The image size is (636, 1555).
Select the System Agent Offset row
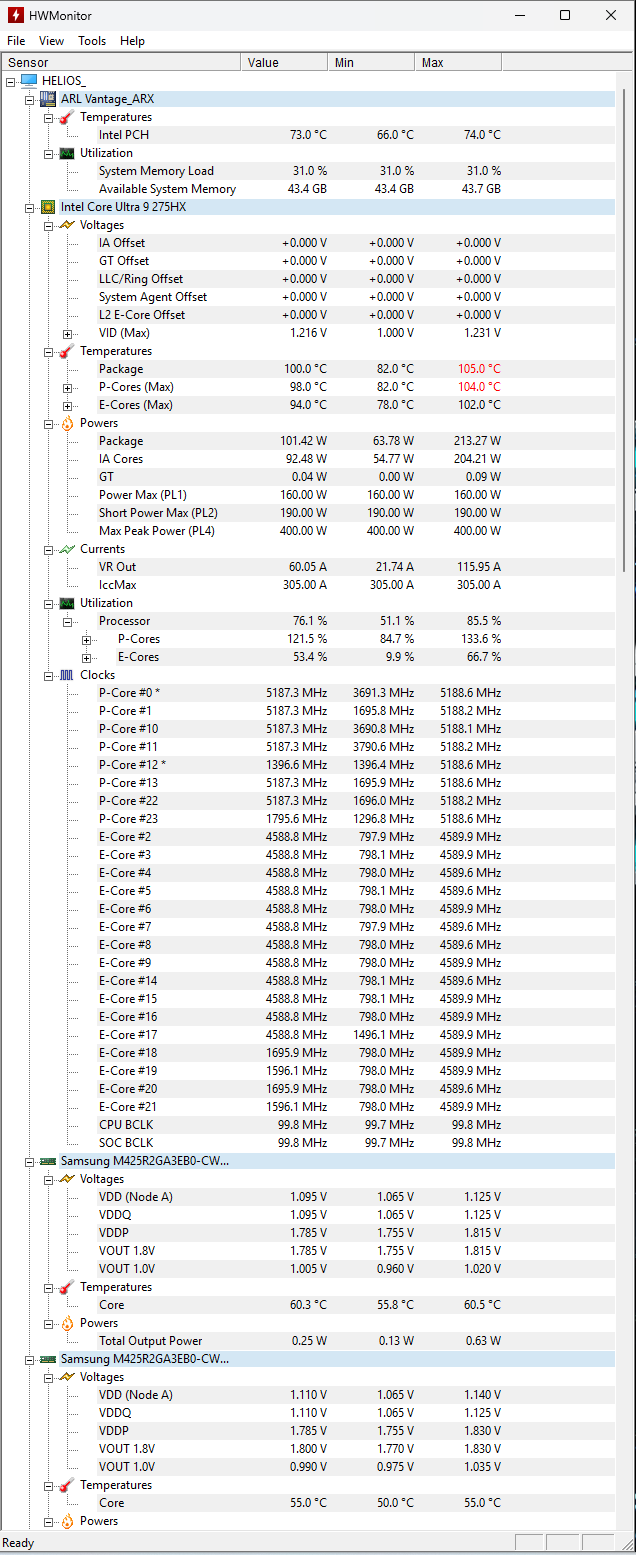point(308,297)
